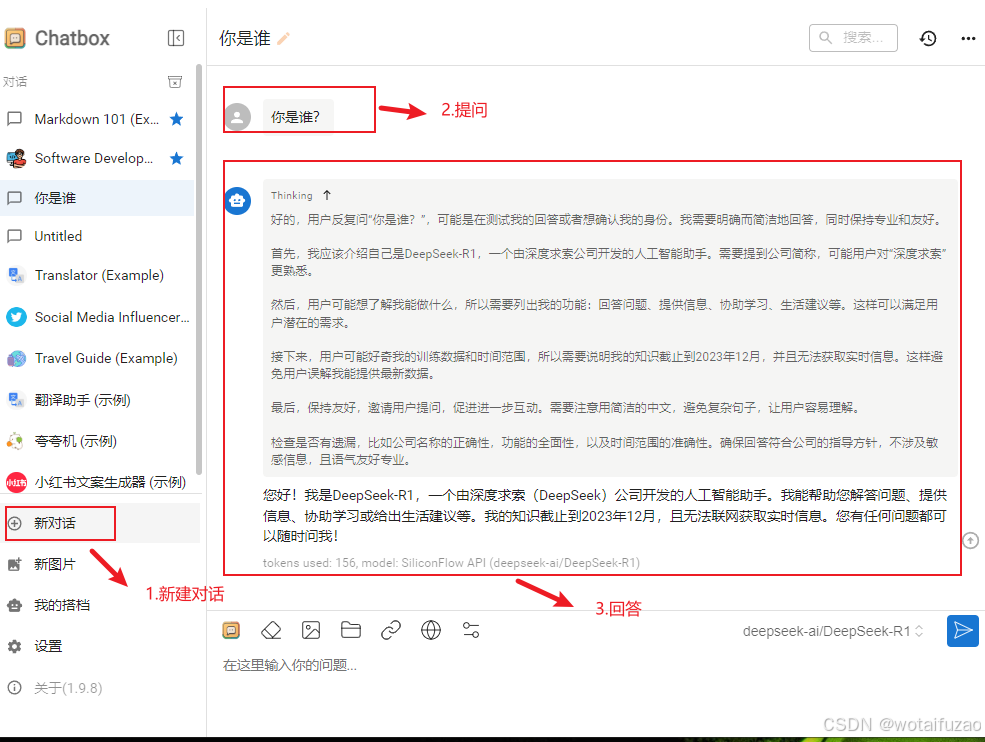Click the 新图片 image icon
Viewport: 985px width, 742px height.
[x=14, y=564]
